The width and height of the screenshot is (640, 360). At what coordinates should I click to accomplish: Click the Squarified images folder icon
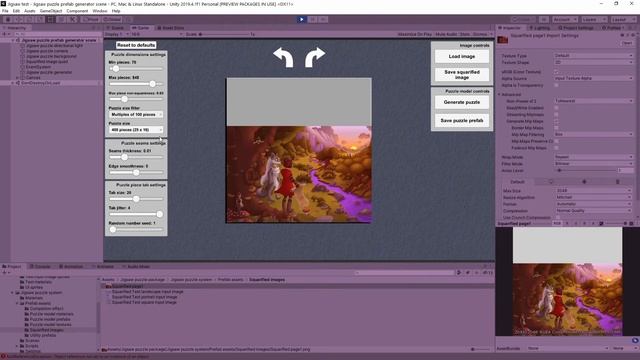click(x=27, y=330)
